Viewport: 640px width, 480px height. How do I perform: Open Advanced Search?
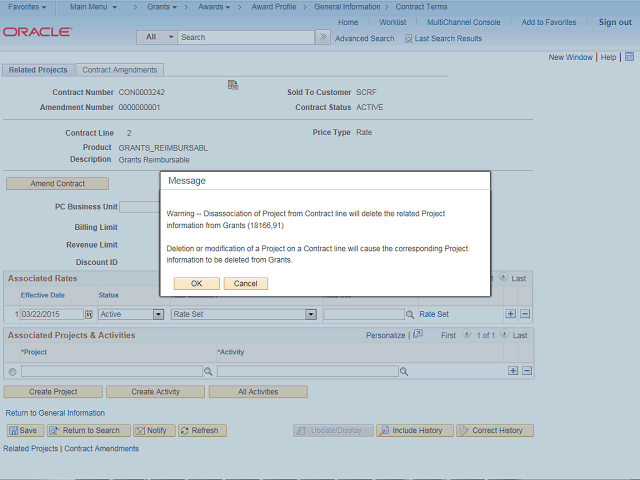364,38
